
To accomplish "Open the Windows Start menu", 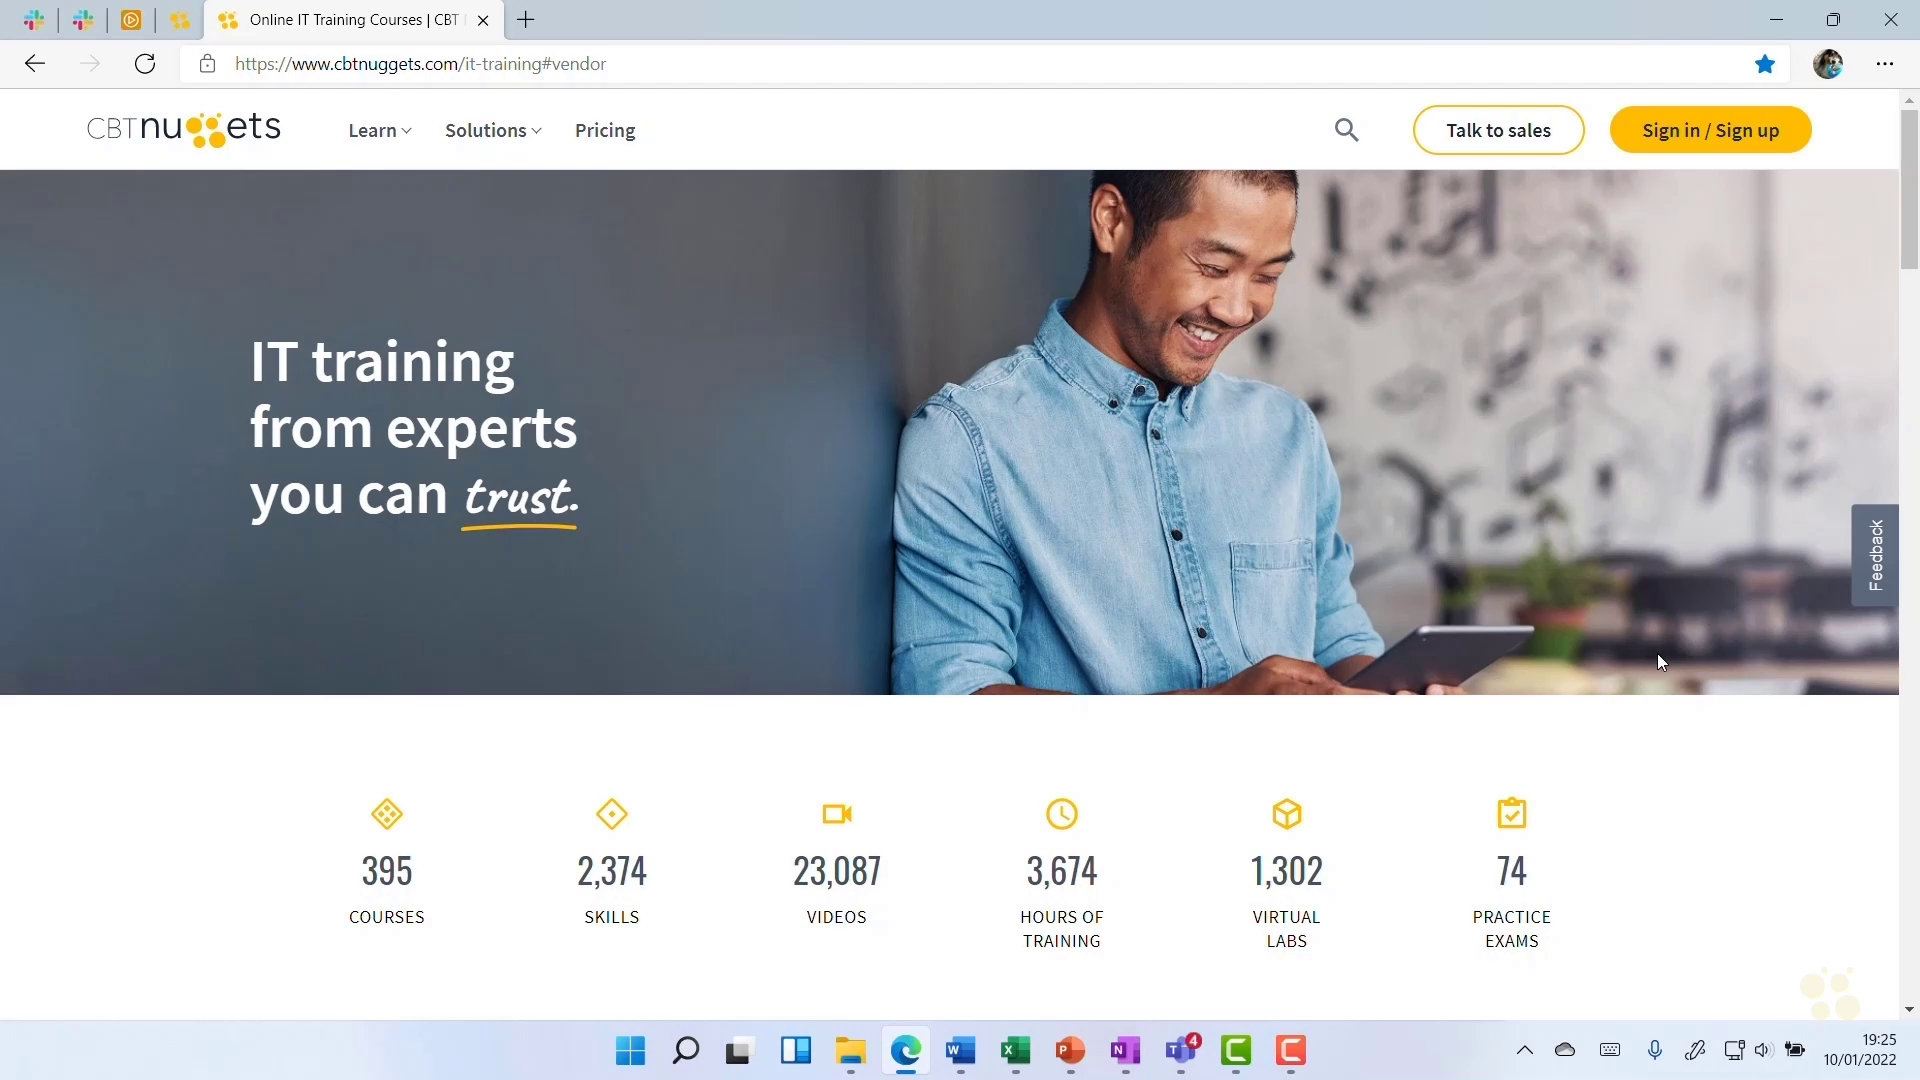I will point(630,1051).
